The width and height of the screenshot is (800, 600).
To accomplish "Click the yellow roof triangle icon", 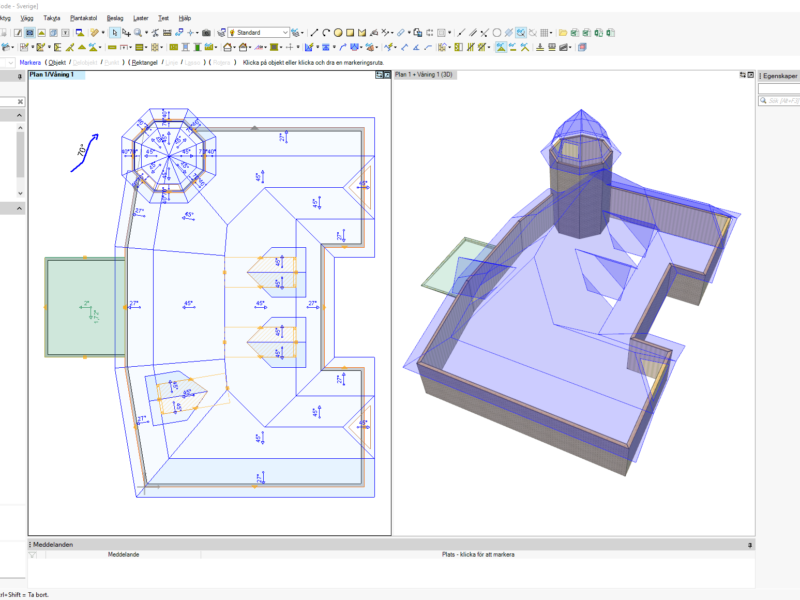I will coord(82,47).
